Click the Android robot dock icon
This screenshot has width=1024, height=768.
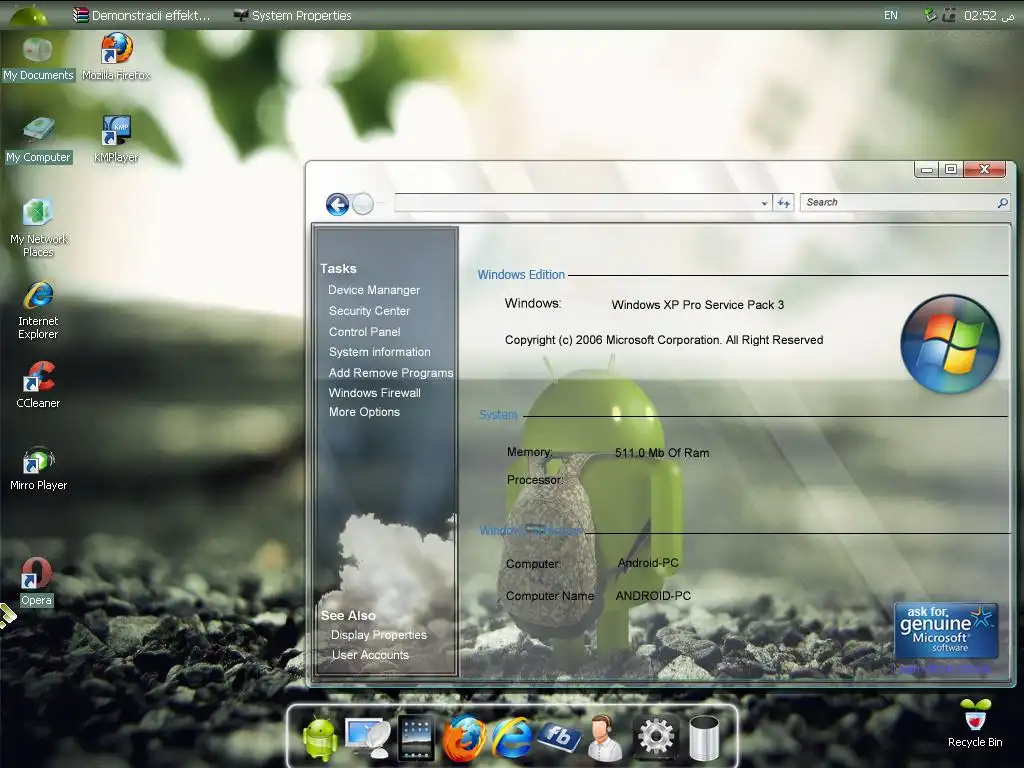coord(320,738)
